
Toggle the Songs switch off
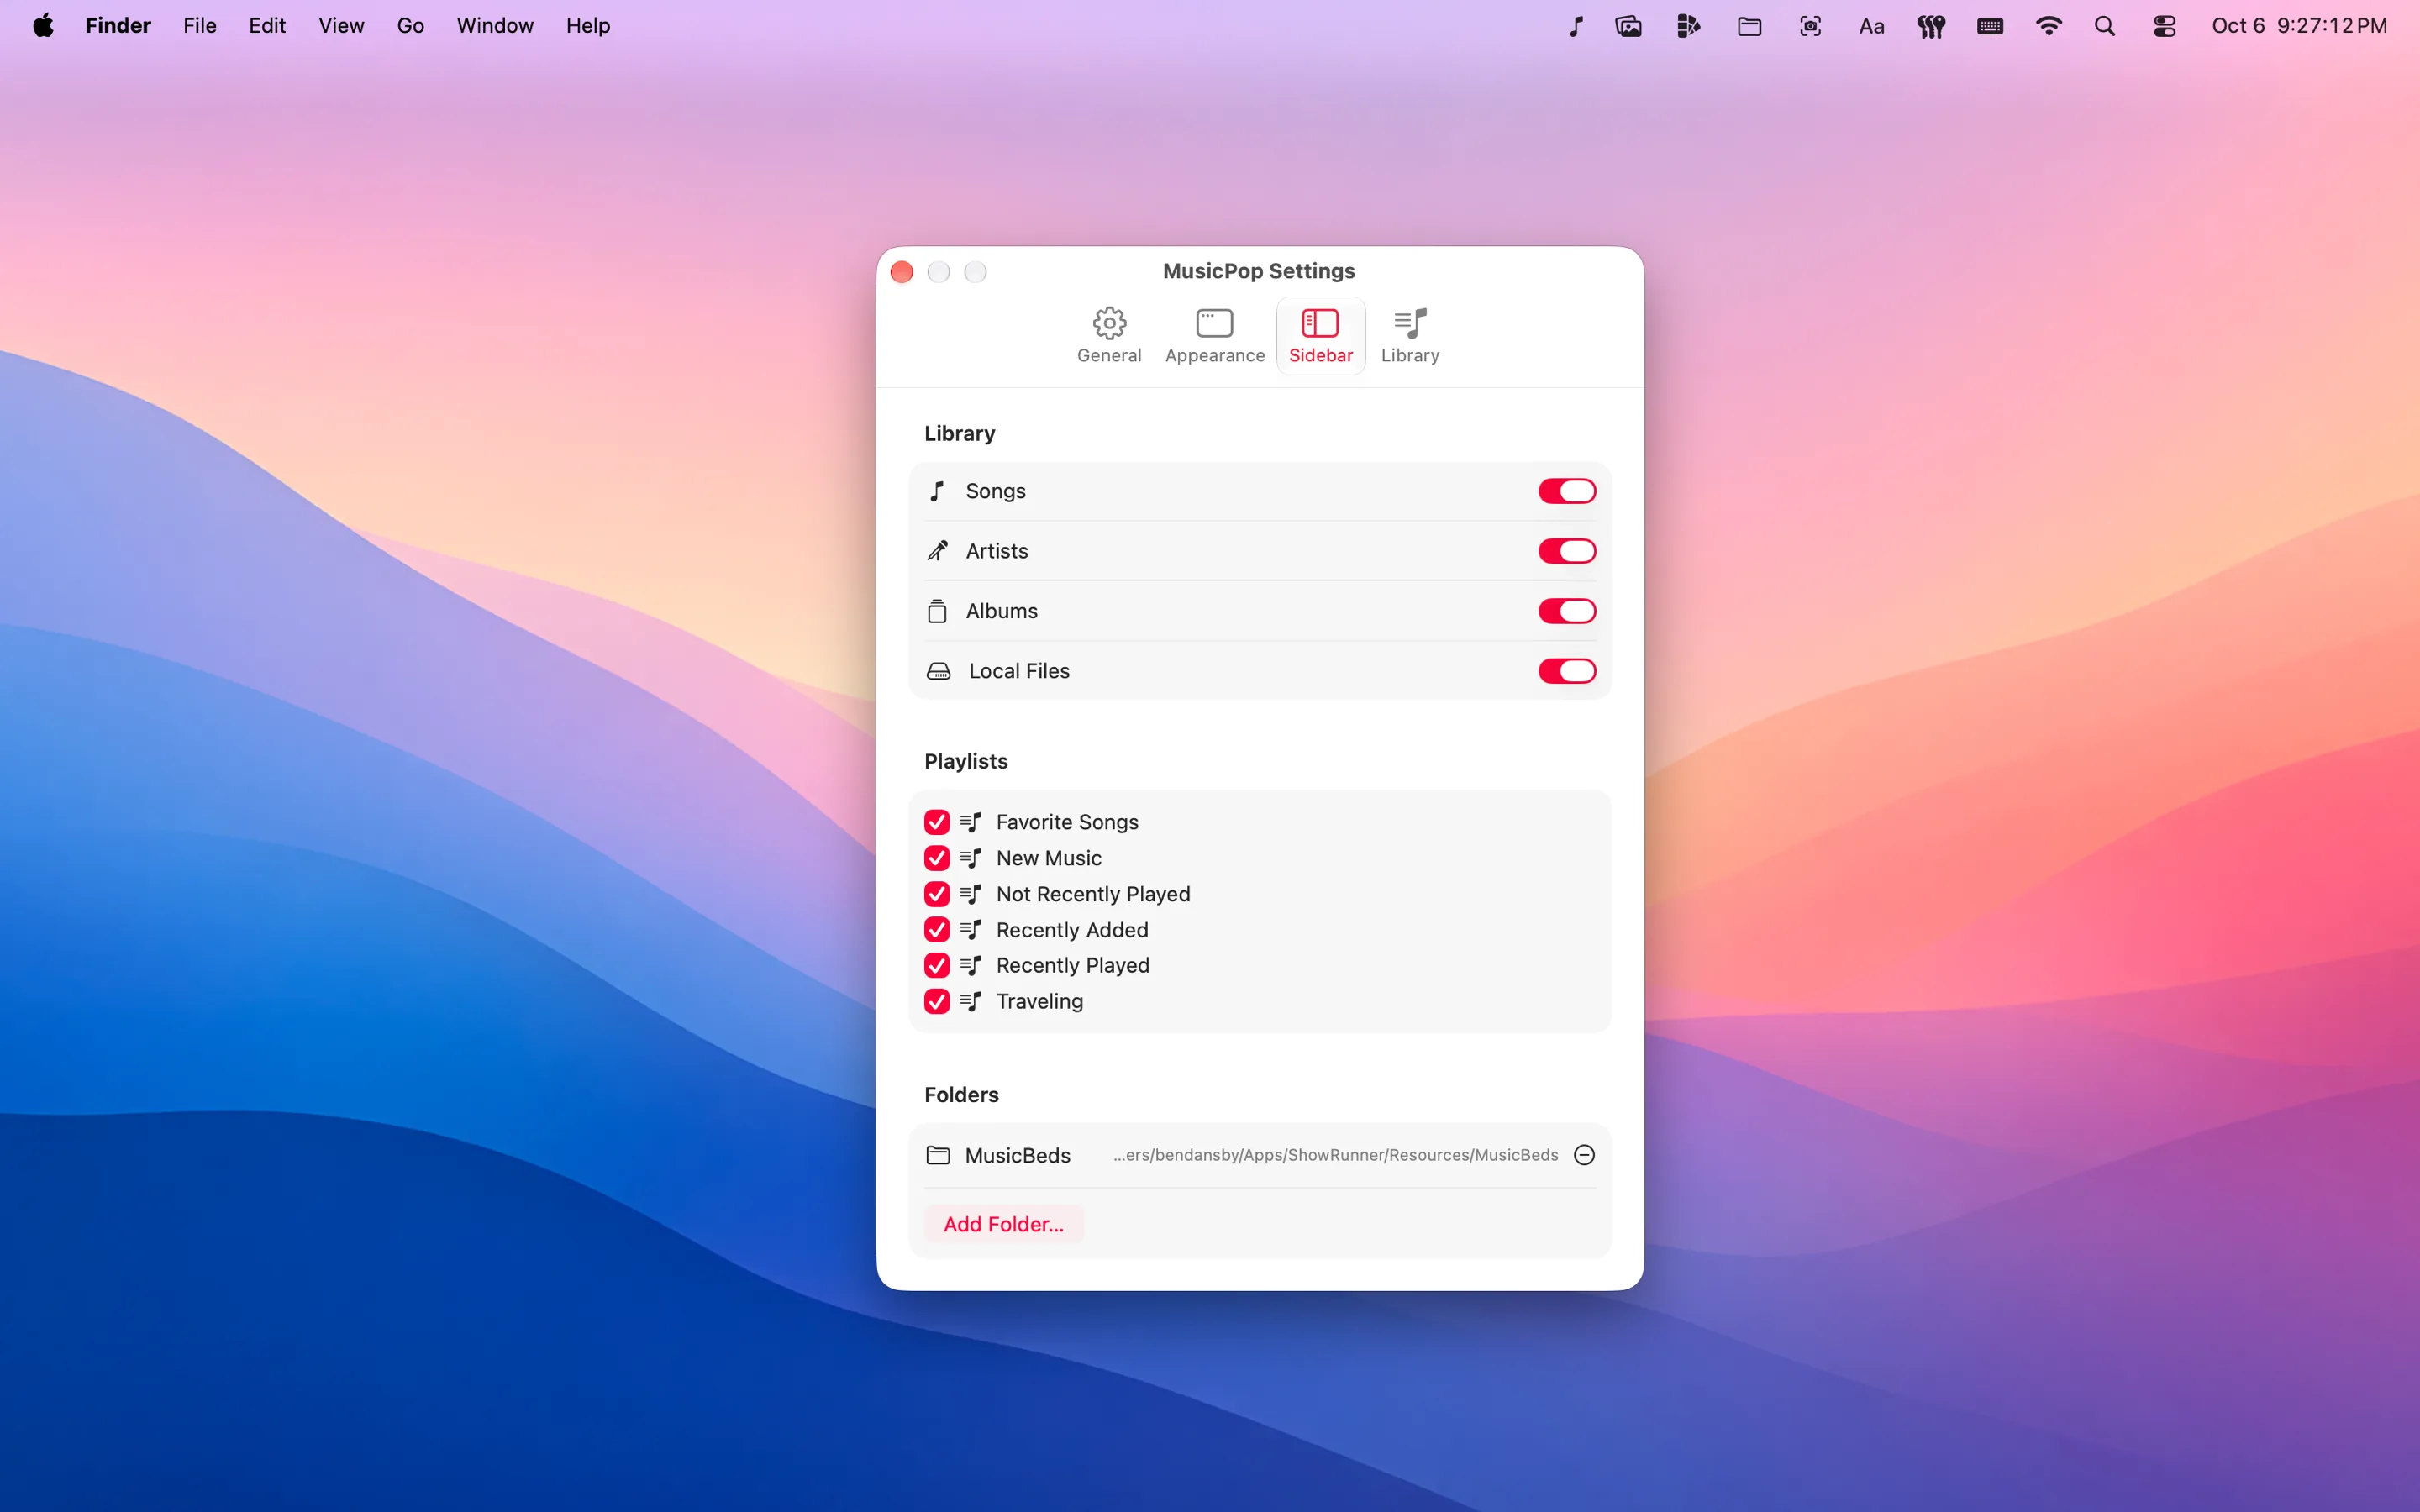pos(1566,491)
